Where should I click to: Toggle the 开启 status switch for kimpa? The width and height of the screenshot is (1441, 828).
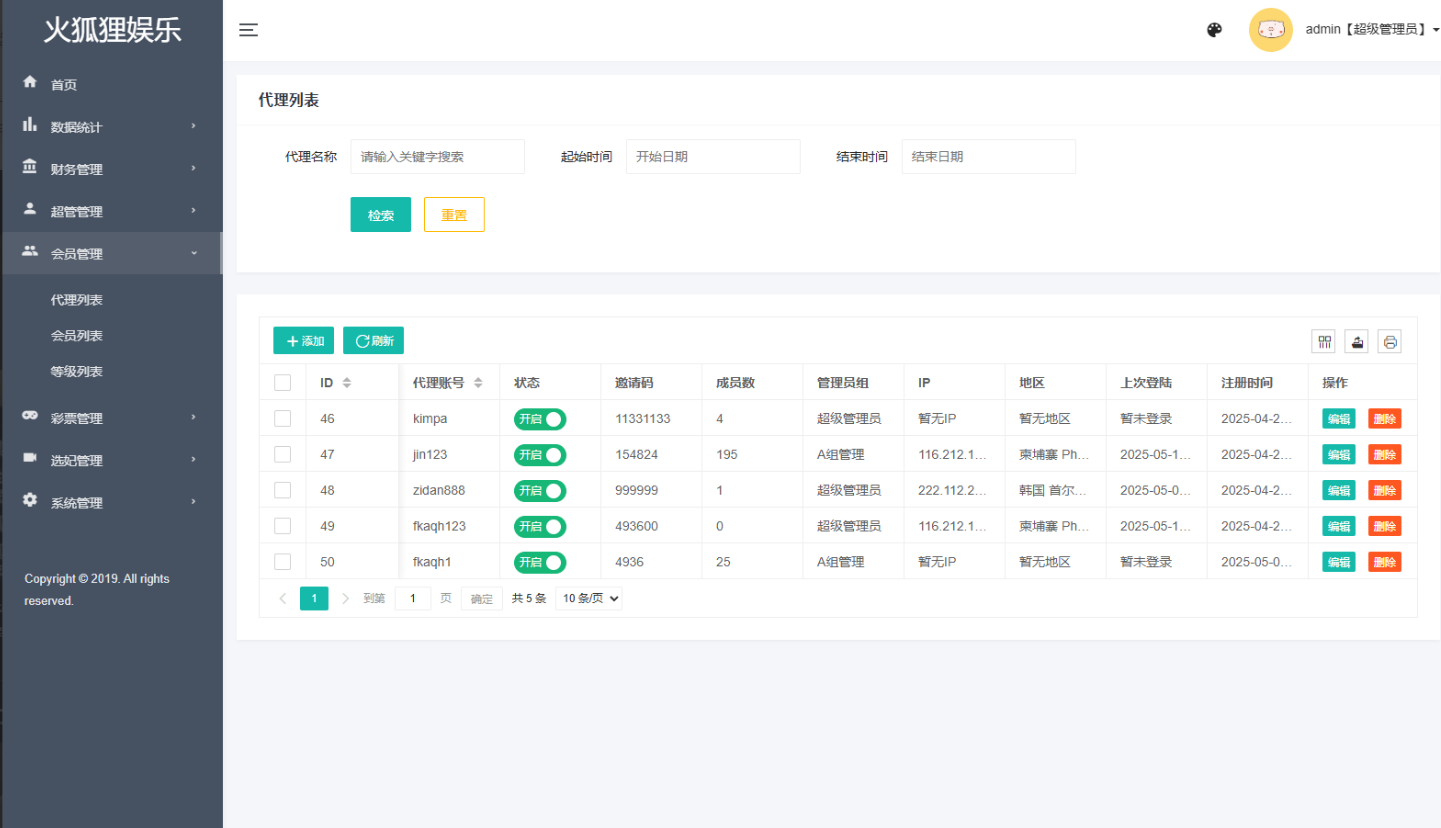pos(540,419)
